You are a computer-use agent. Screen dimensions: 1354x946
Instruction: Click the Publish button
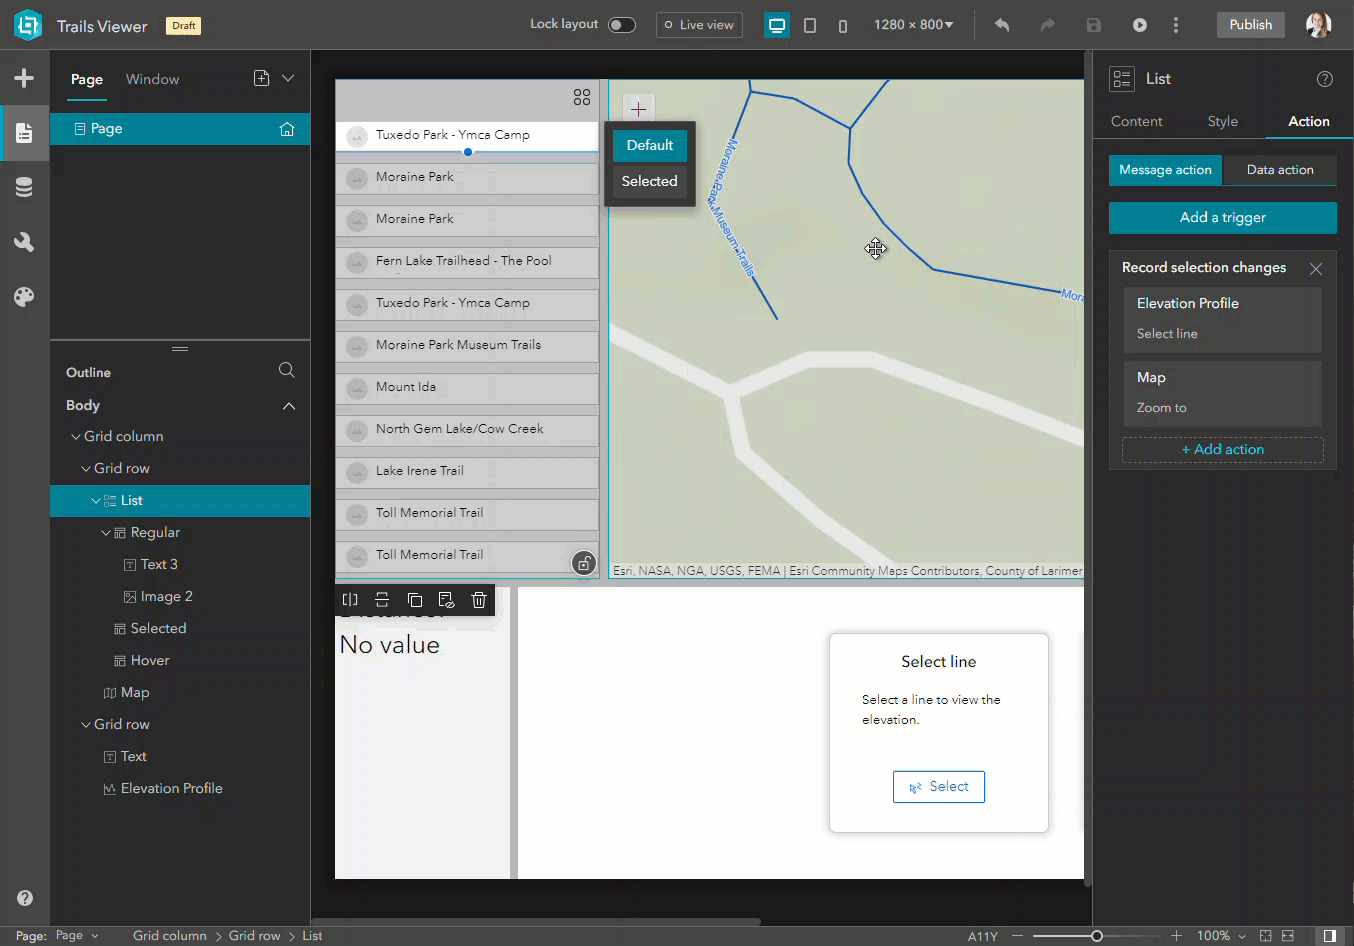(x=1251, y=25)
